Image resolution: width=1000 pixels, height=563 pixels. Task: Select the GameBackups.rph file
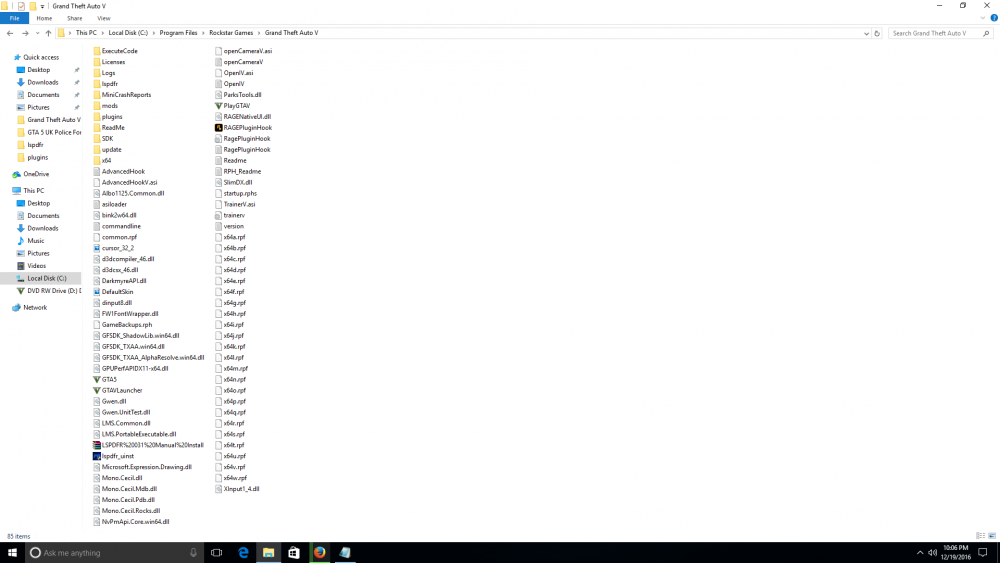click(122, 325)
